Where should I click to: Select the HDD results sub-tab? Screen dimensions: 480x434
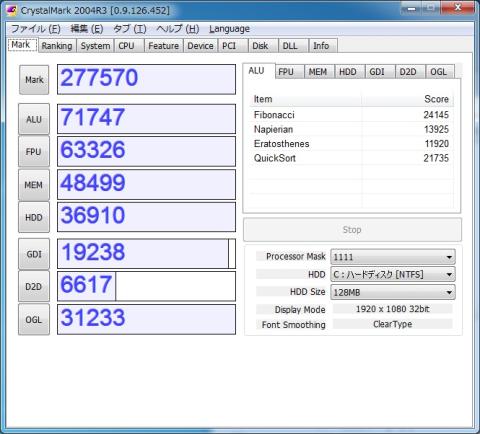tap(349, 72)
